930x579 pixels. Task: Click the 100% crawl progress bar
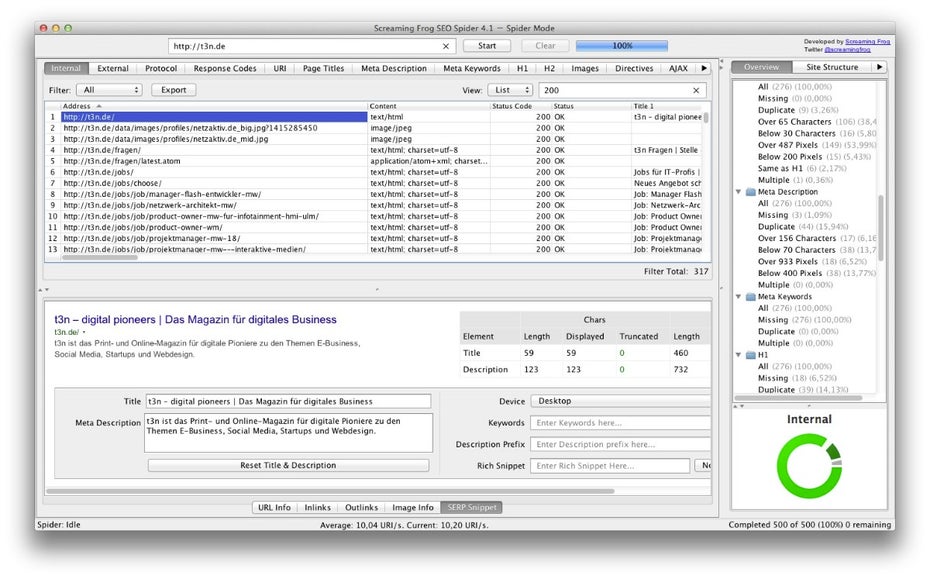click(622, 46)
